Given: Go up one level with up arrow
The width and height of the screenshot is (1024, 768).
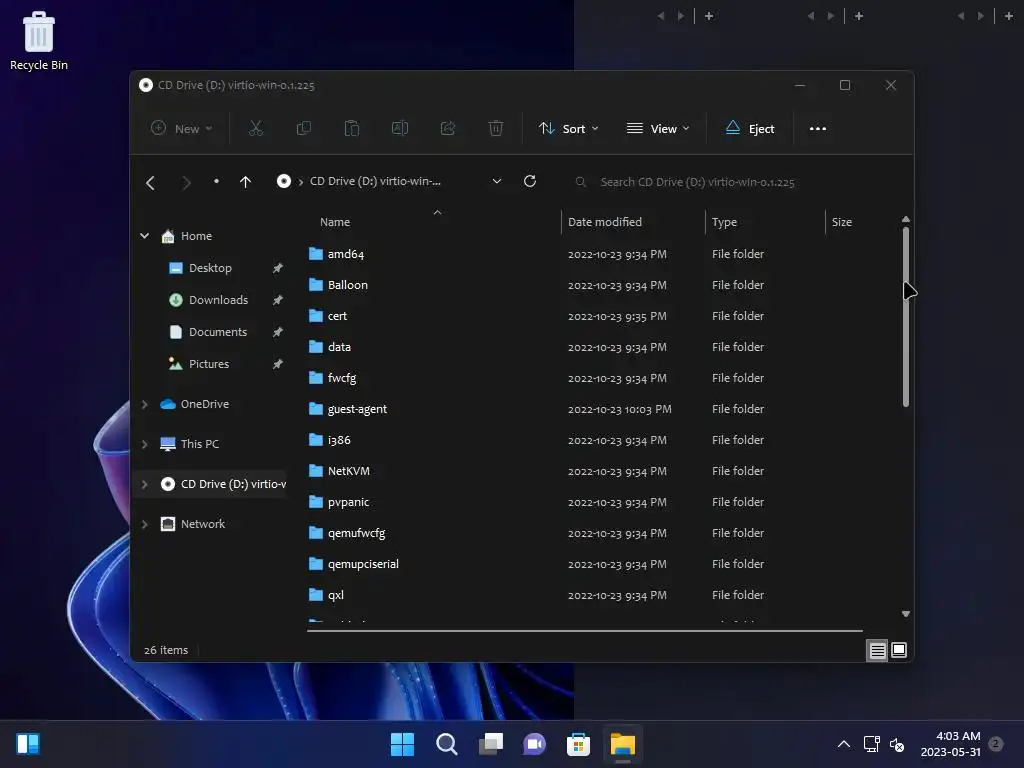Looking at the screenshot, I should (x=245, y=182).
